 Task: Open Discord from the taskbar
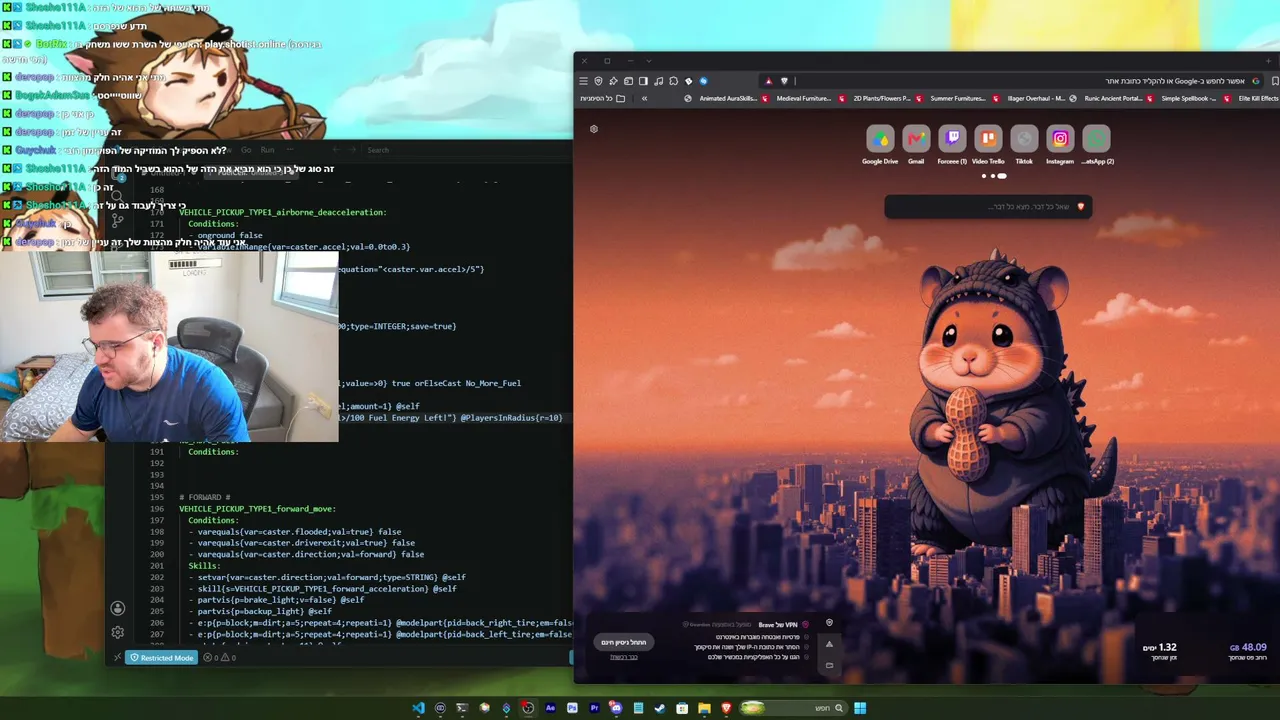616,708
